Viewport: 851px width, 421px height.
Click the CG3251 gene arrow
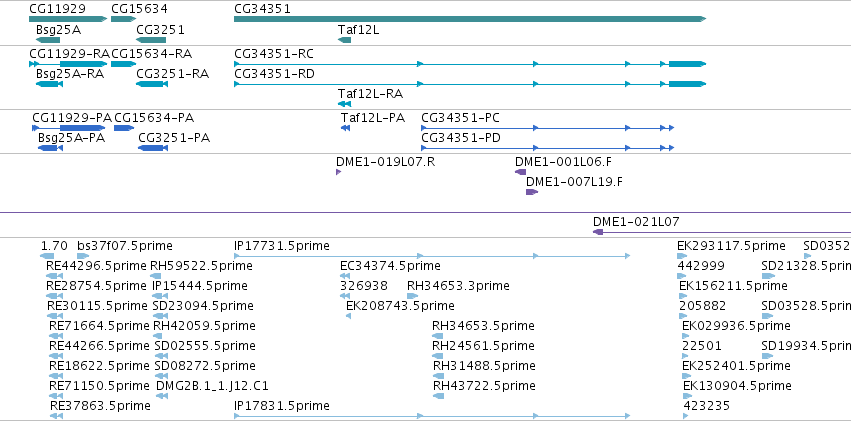click(x=151, y=40)
